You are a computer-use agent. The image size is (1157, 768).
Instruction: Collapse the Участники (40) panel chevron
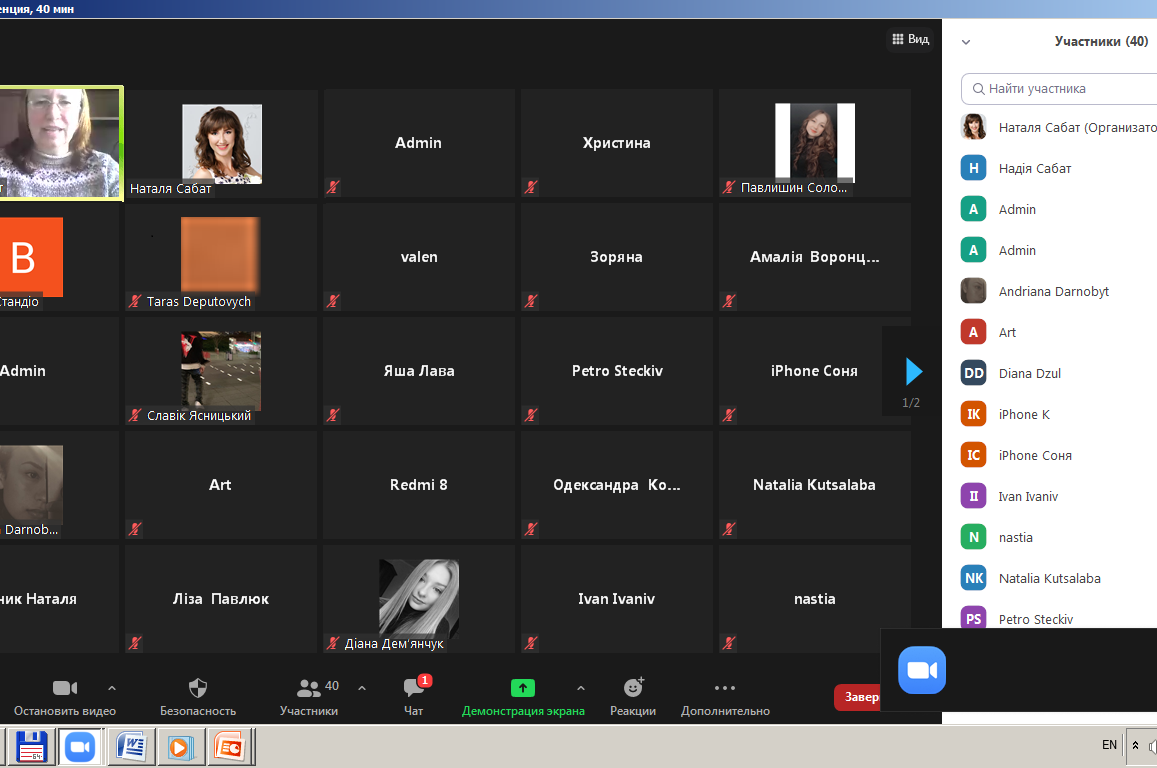(x=966, y=42)
